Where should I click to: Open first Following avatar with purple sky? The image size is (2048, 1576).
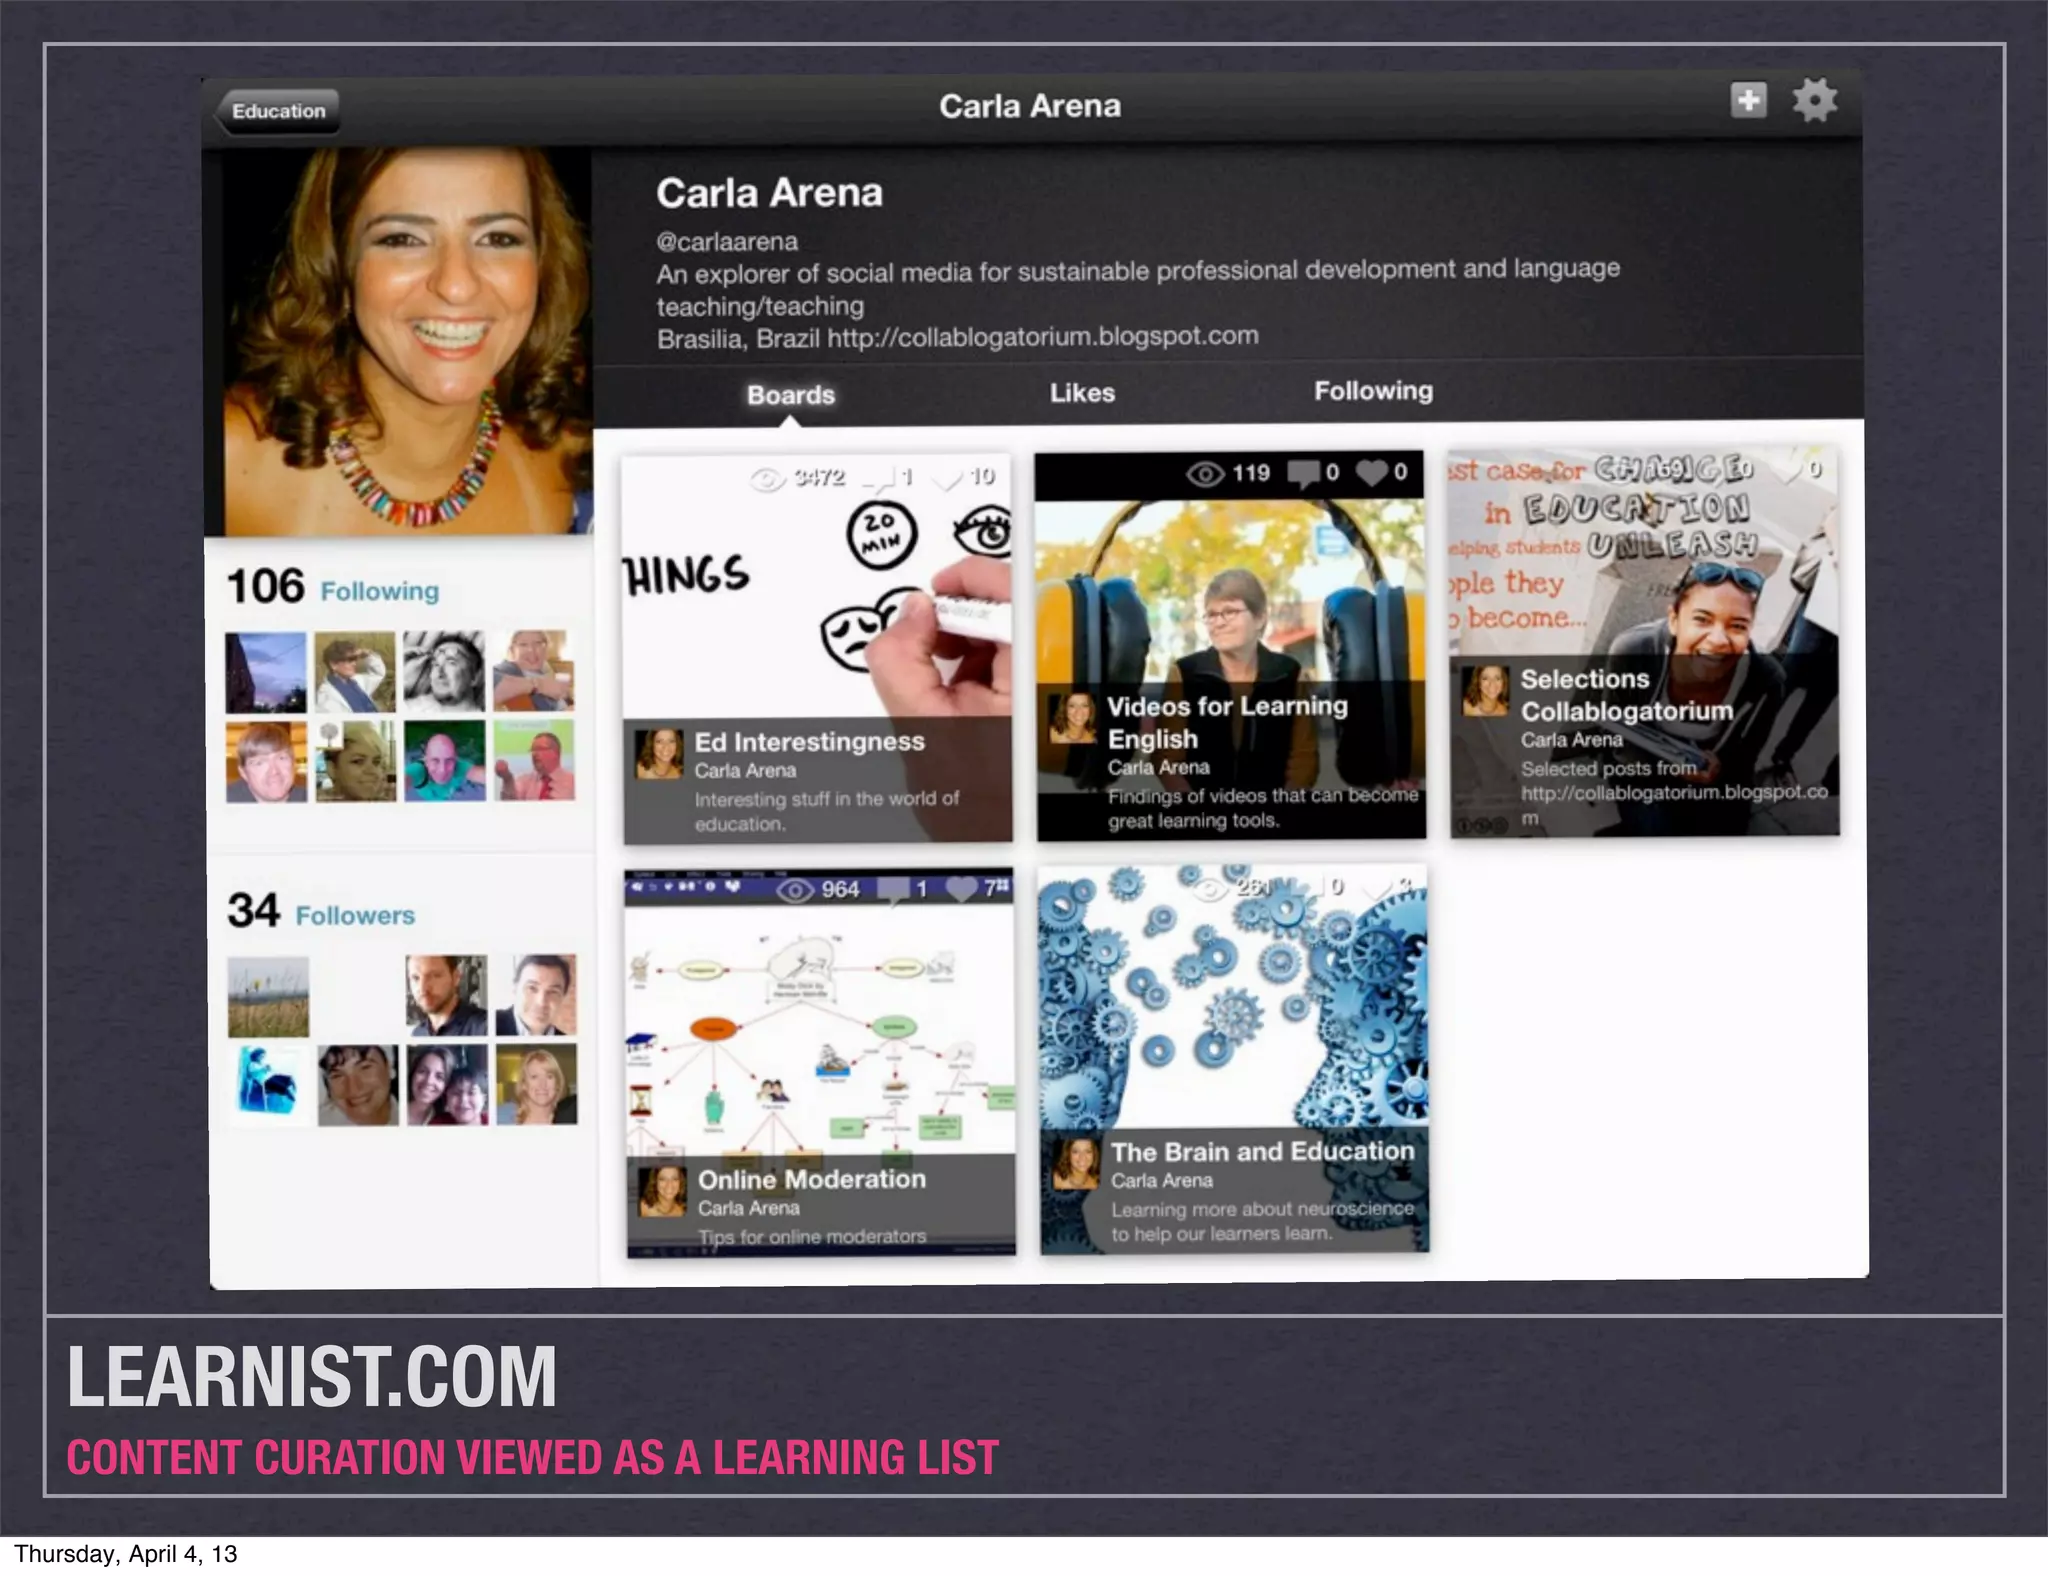(265, 672)
